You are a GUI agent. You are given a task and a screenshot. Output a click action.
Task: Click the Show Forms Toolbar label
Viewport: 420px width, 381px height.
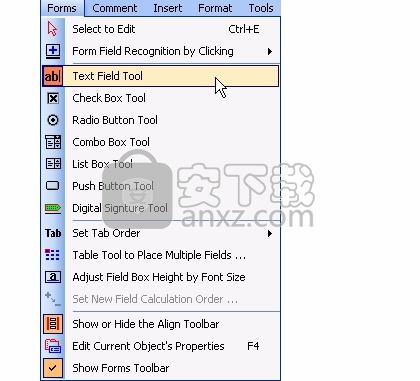pyautogui.click(x=121, y=368)
